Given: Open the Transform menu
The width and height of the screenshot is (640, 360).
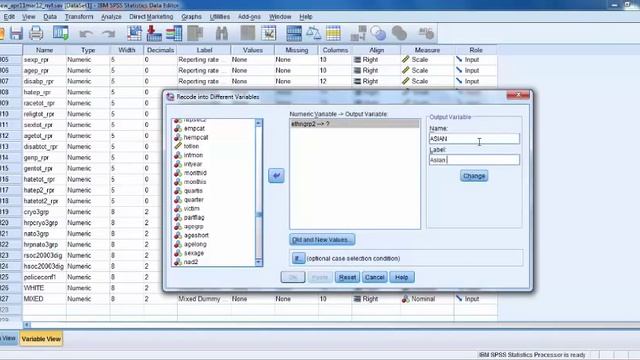Looking at the screenshot, I should (79, 17).
